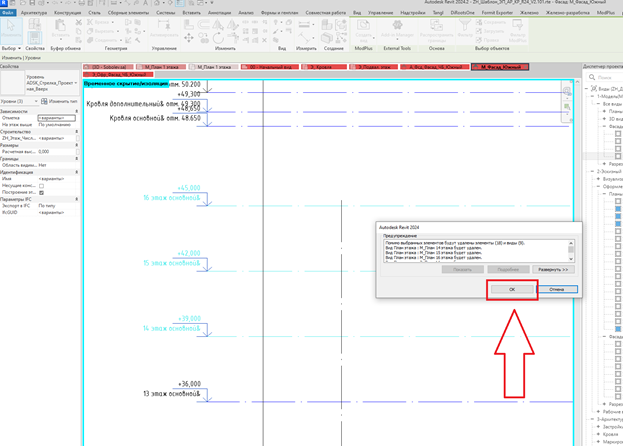Toggle the Построение эт... checkbox
The image size is (623, 446).
42,193
